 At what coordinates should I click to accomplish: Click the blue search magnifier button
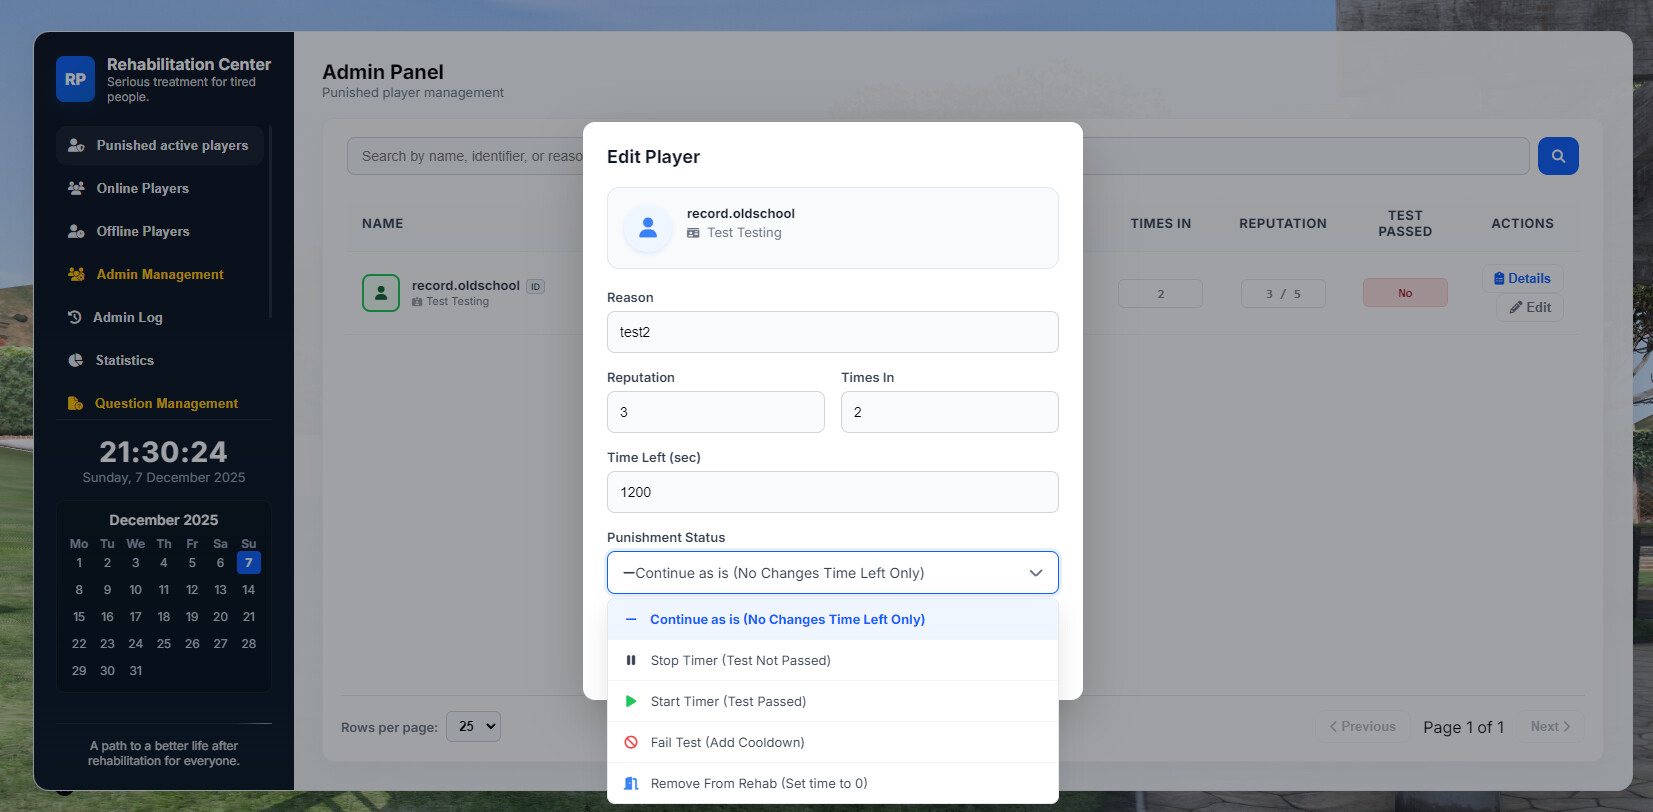(1557, 156)
